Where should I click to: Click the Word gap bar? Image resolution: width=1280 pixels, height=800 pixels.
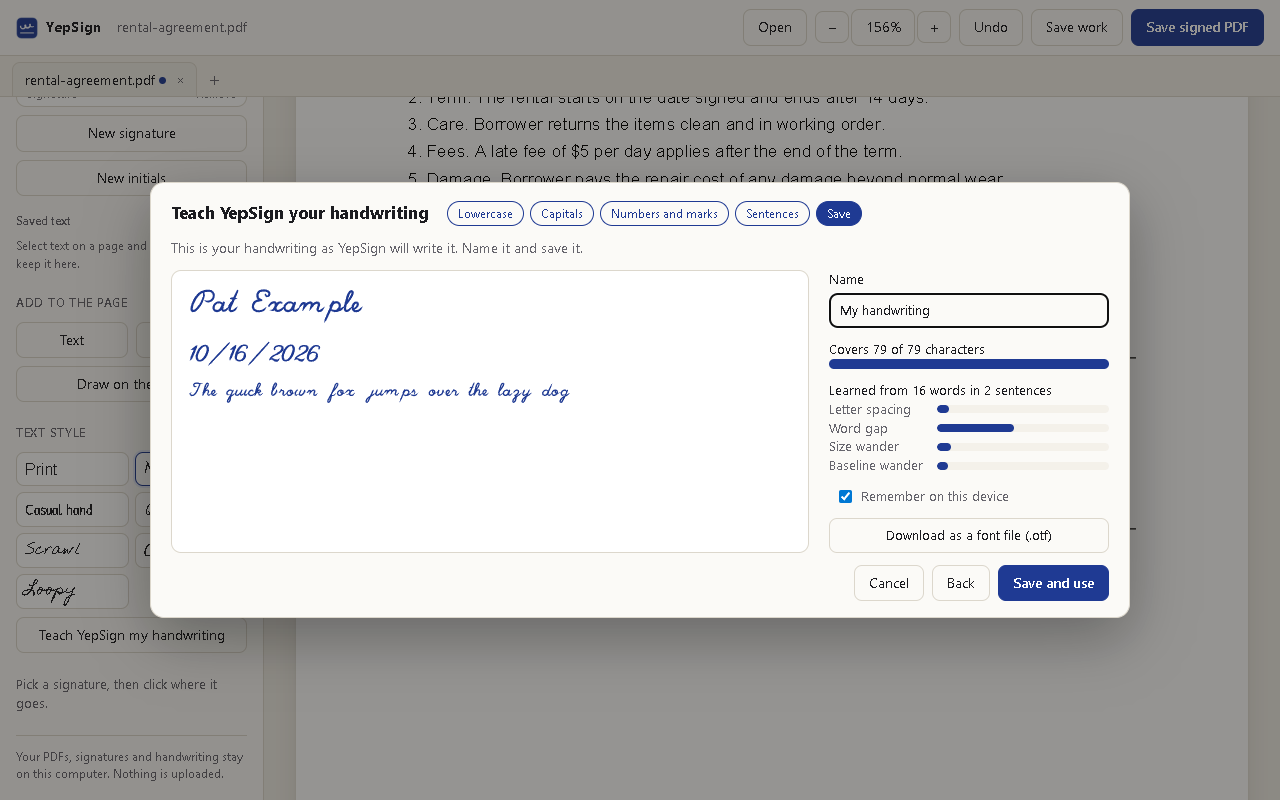pyautogui.click(x=1023, y=428)
